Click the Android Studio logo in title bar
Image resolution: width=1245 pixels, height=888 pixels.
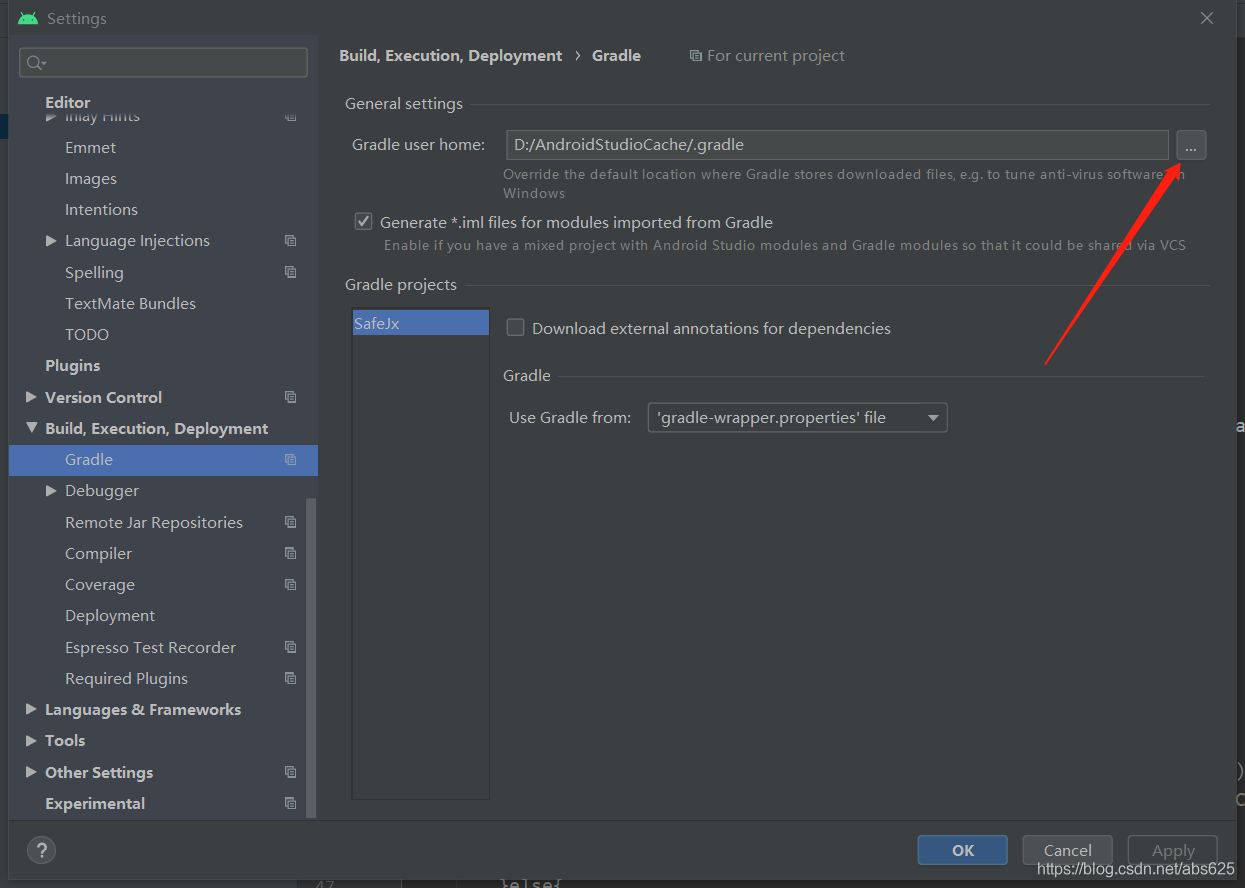[x=27, y=17]
